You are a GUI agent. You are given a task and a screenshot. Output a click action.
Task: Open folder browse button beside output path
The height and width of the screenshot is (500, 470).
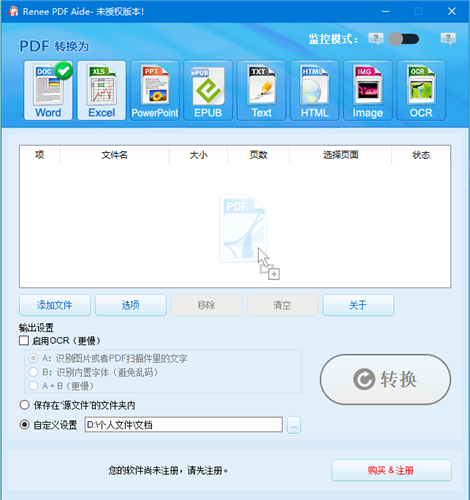[x=294, y=425]
